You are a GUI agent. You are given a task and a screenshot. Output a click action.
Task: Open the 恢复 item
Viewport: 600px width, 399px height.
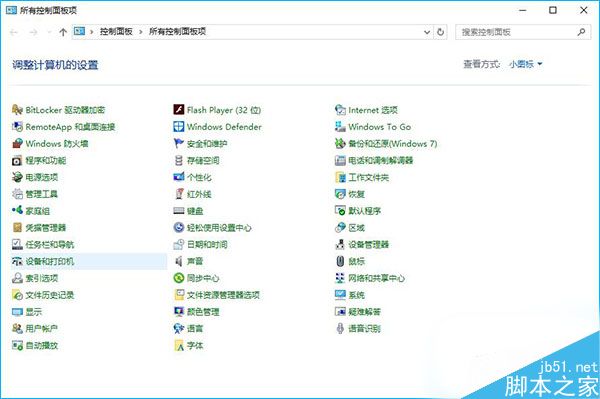click(x=350, y=194)
